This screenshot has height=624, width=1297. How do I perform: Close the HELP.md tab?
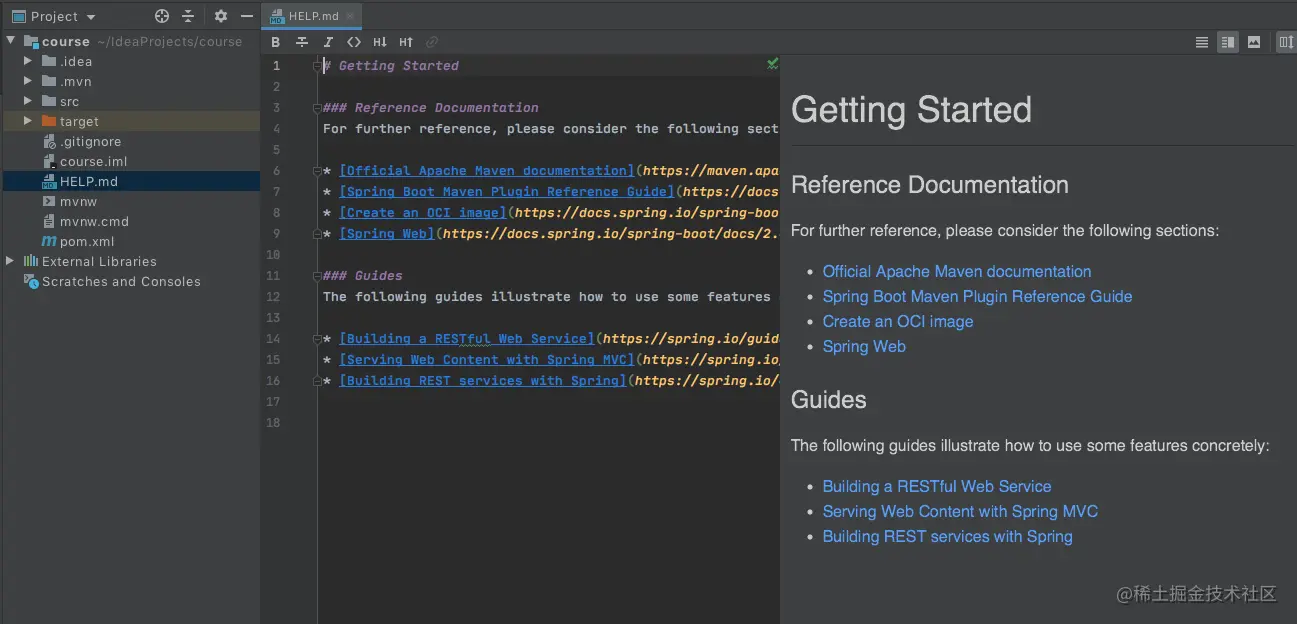[x=351, y=16]
